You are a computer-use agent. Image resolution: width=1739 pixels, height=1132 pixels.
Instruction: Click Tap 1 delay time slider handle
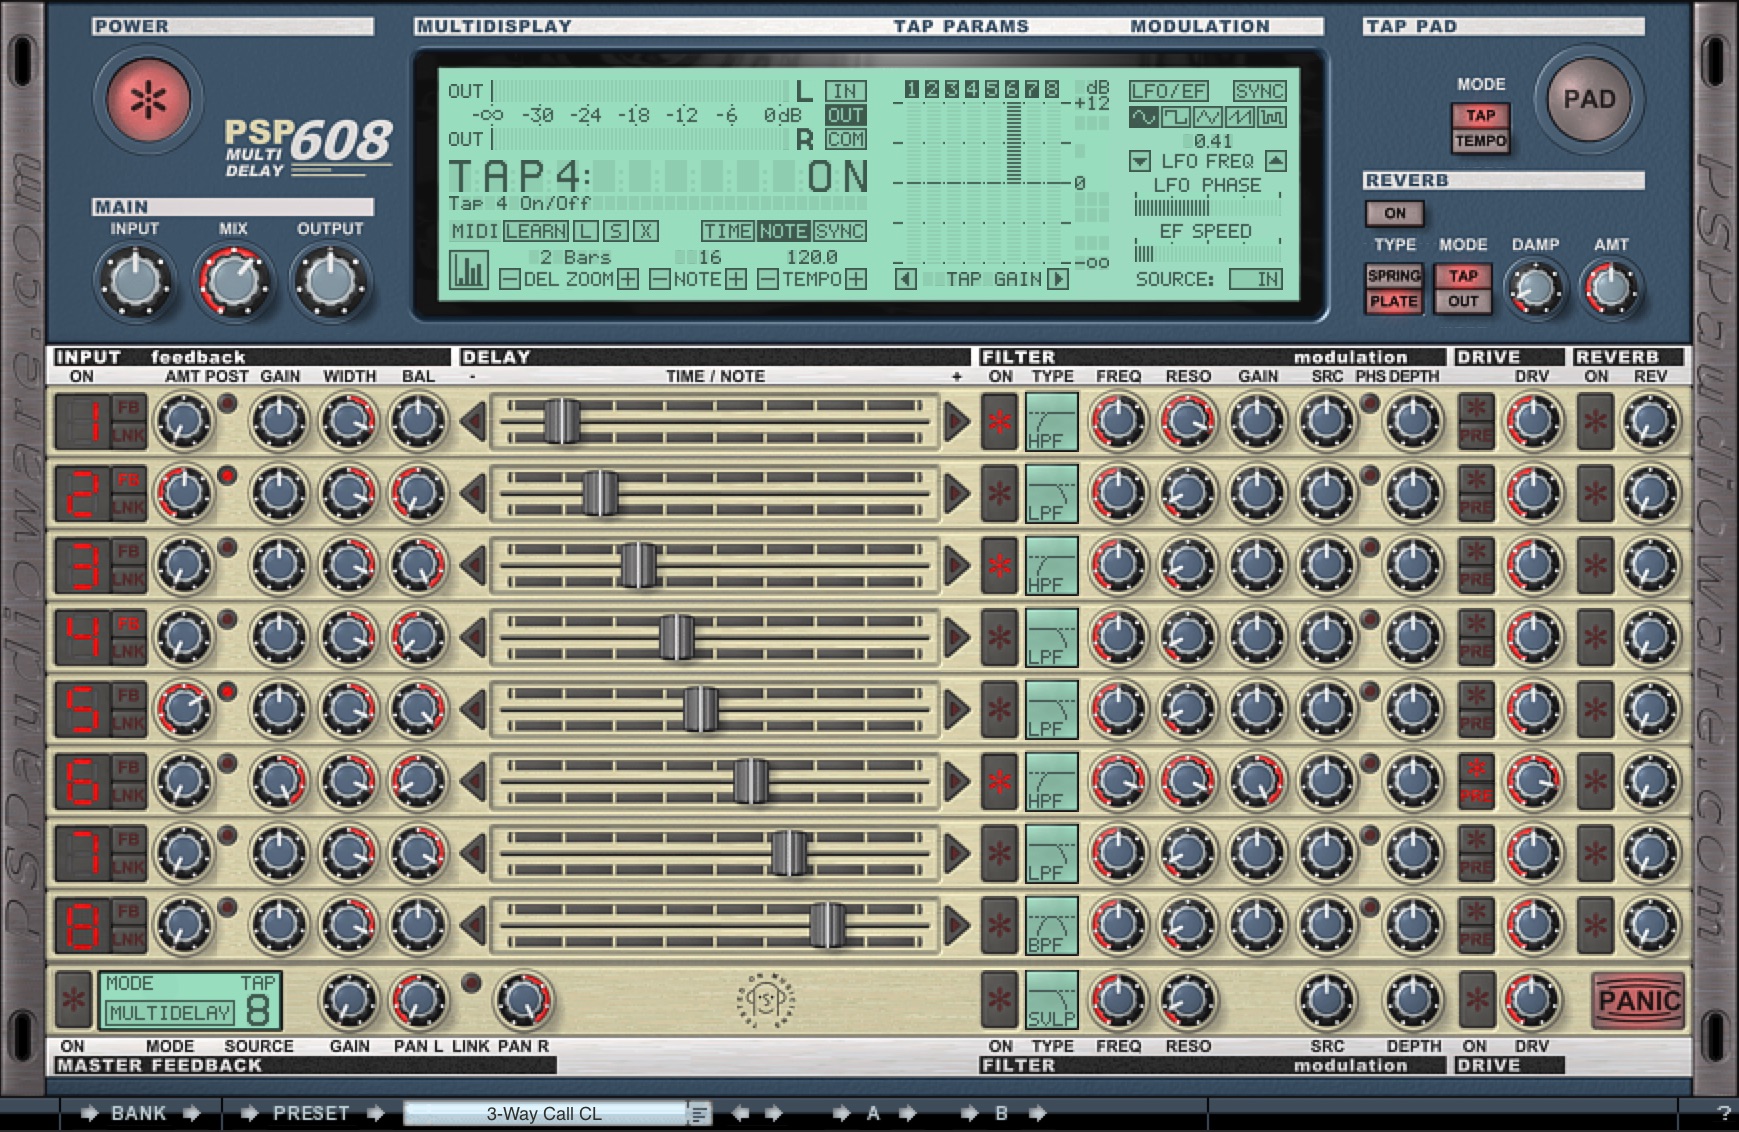562,422
